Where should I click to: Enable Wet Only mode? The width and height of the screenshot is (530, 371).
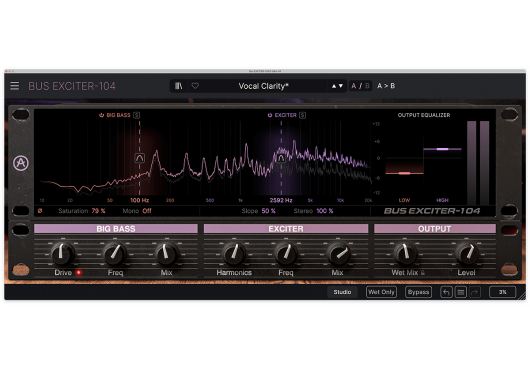(x=381, y=292)
